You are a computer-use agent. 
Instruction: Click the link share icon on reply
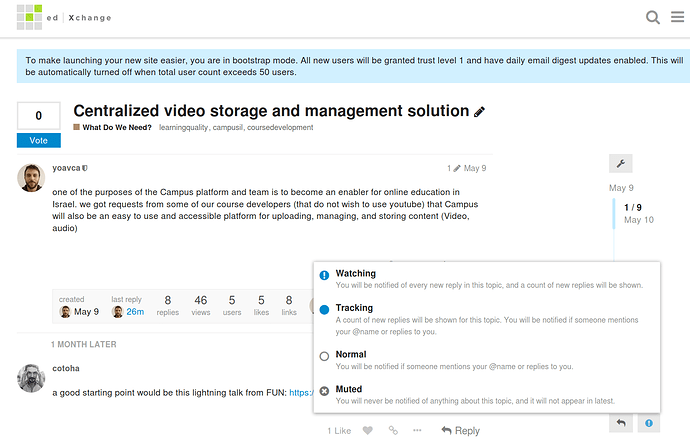click(x=393, y=431)
